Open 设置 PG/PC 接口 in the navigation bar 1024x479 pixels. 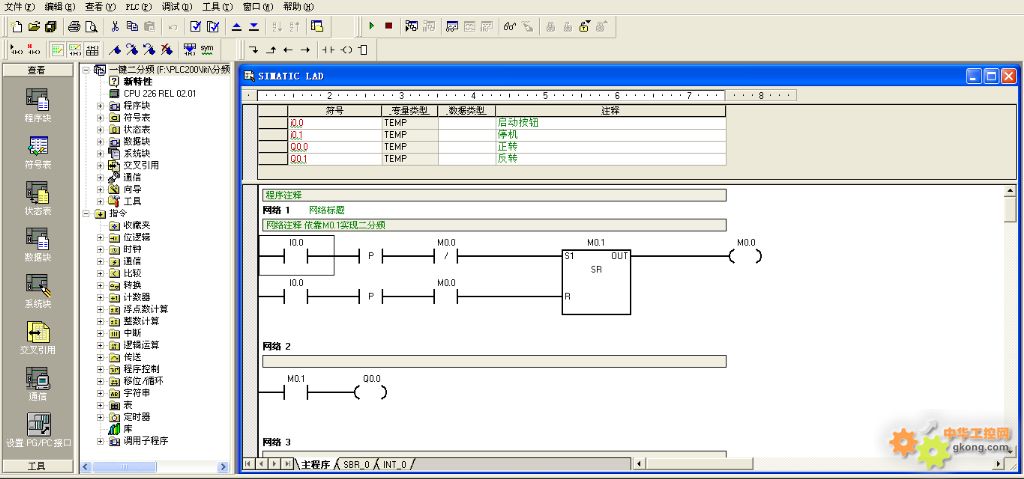coord(38,430)
